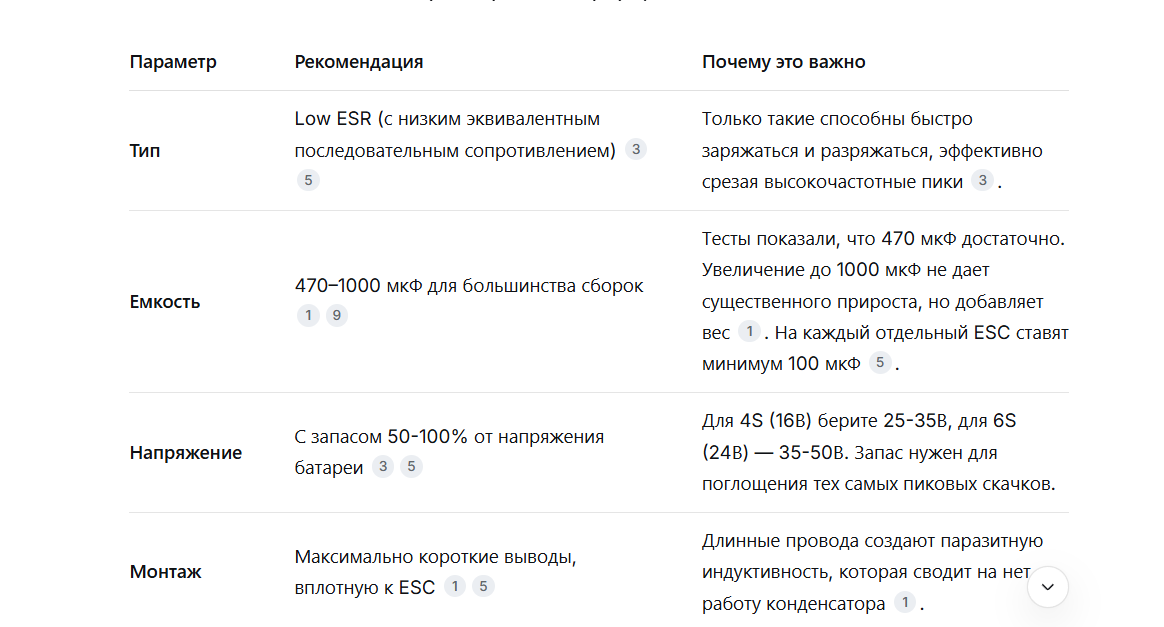Click 'С запасом 50-100%' recommendation text
This screenshot has height=627, width=1164.
click(x=382, y=436)
